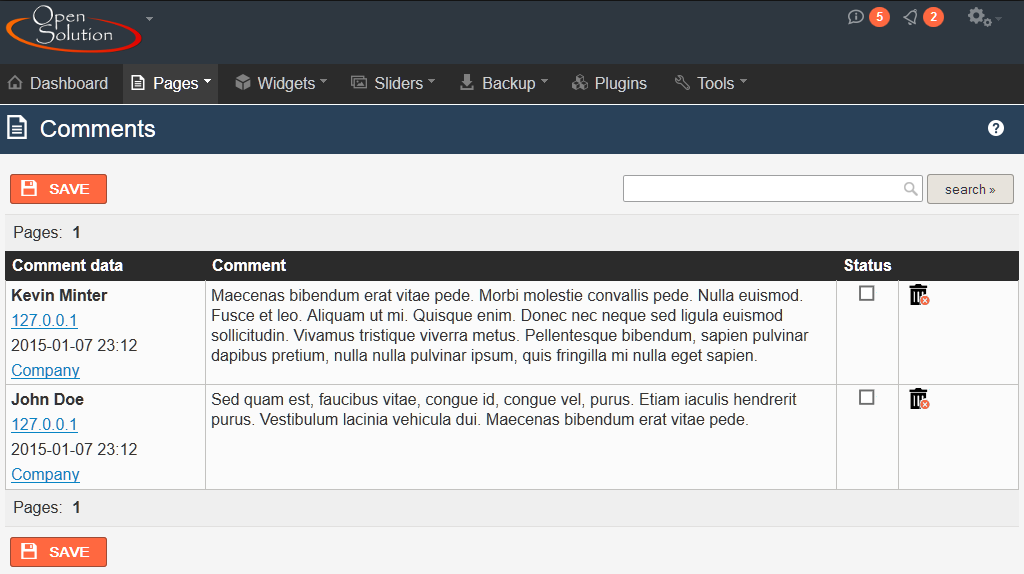Image resolution: width=1024 pixels, height=574 pixels.
Task: Toggle status checkbox for Kevin Minter's comment
Action: (x=867, y=293)
